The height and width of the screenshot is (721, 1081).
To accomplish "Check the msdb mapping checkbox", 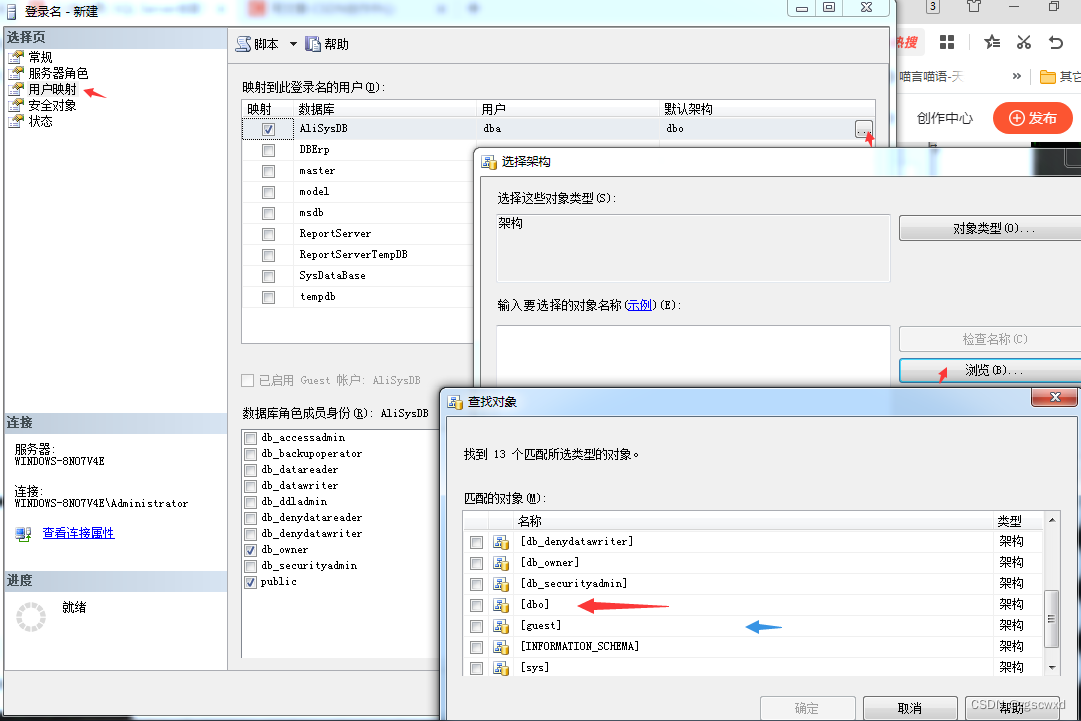I will [x=268, y=213].
